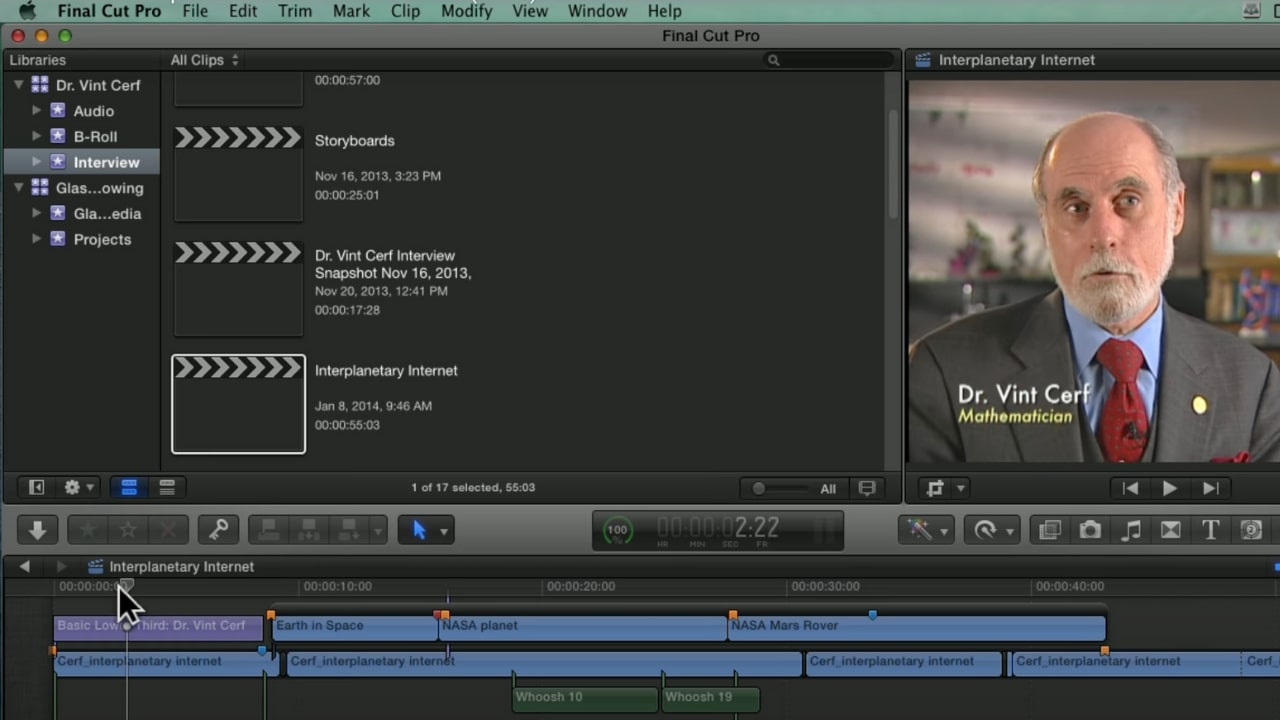The image size is (1280, 720).
Task: Toggle clip appearance button beside All
Action: click(867, 488)
